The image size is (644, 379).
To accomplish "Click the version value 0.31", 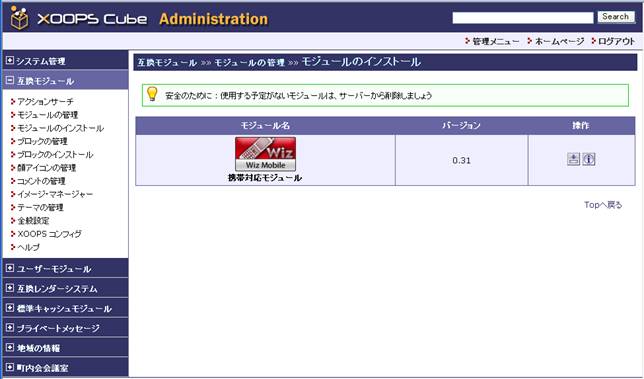I will 461,160.
